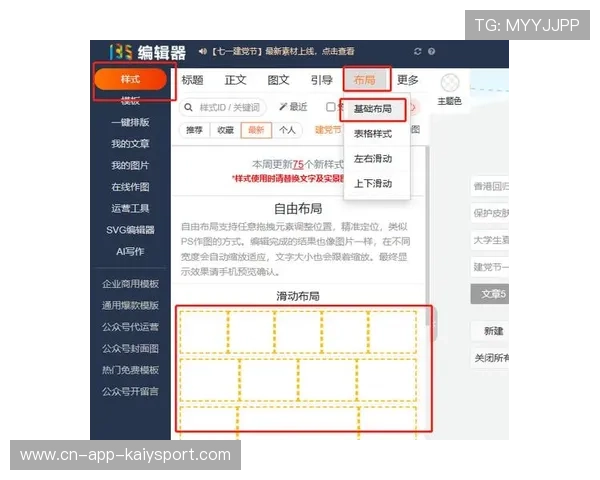This screenshot has height=480, width=600.
Task: Open the 文章5 tab
Action: [490, 294]
